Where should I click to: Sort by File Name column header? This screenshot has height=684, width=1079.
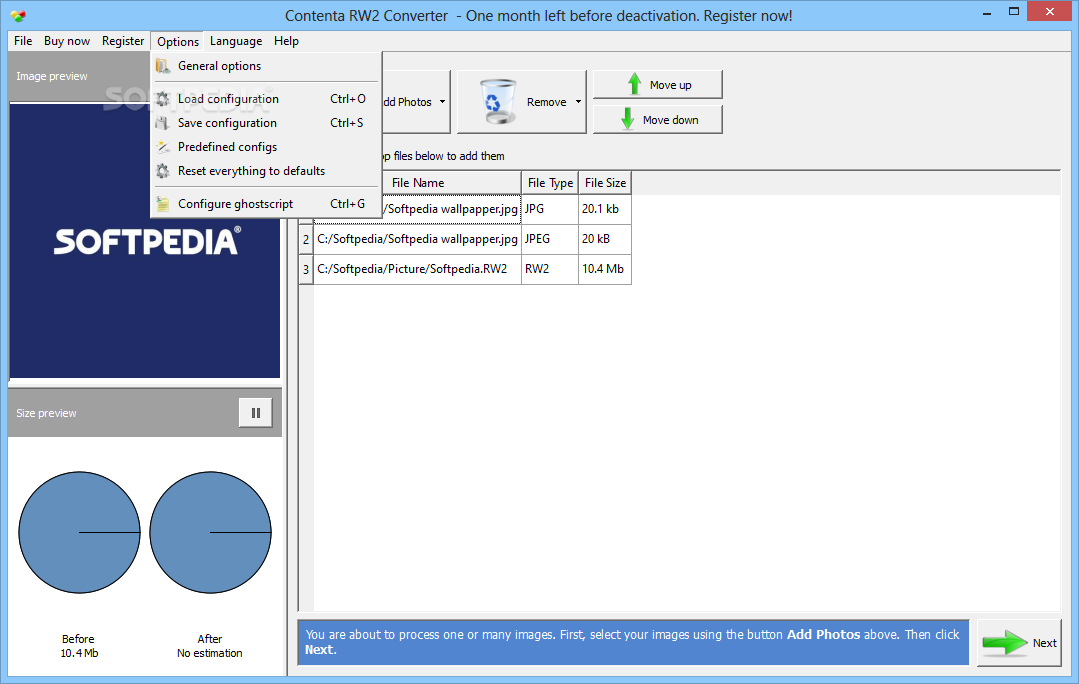418,183
